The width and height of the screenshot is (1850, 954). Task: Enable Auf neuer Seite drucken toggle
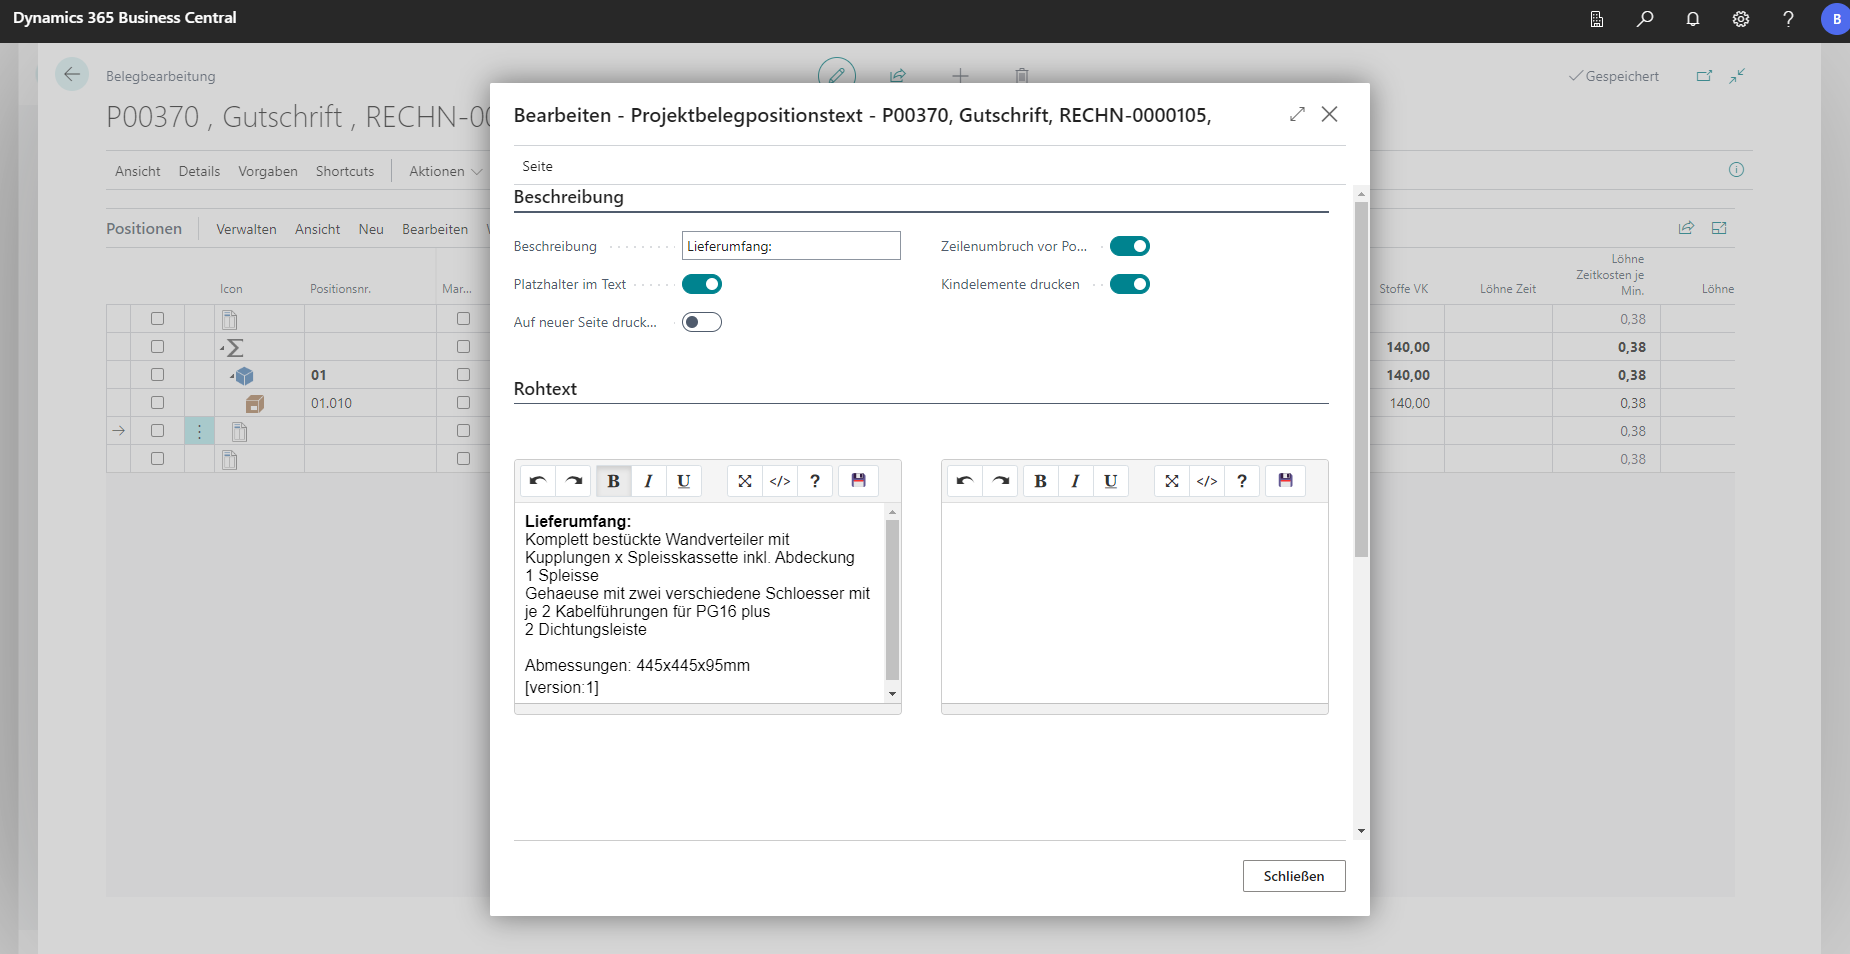[x=702, y=322]
